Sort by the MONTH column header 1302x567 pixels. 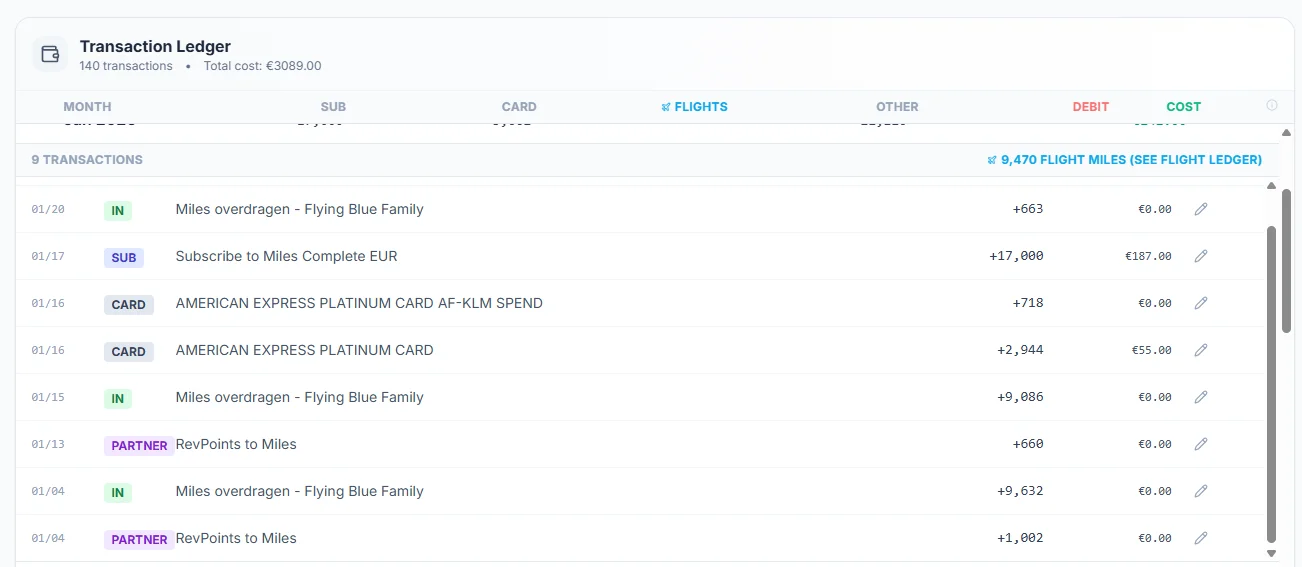[88, 107]
